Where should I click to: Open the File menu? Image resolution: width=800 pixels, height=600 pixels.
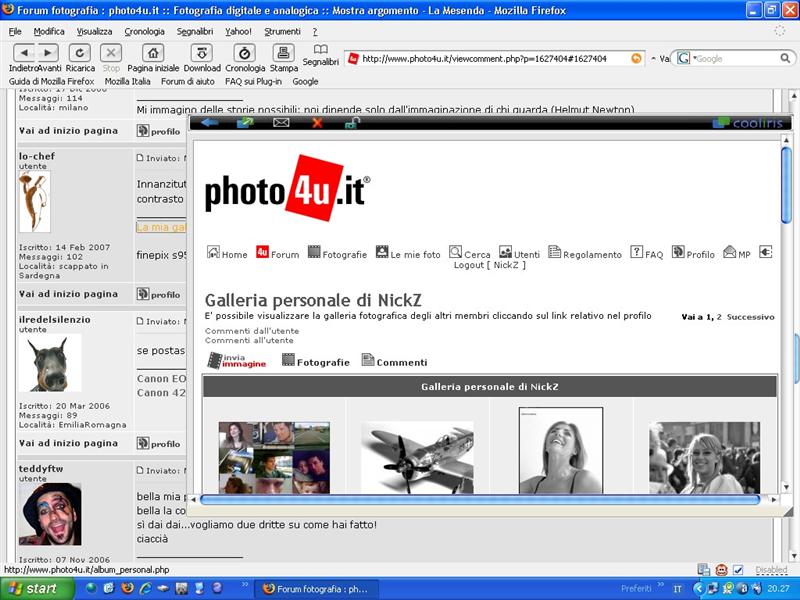pos(15,32)
